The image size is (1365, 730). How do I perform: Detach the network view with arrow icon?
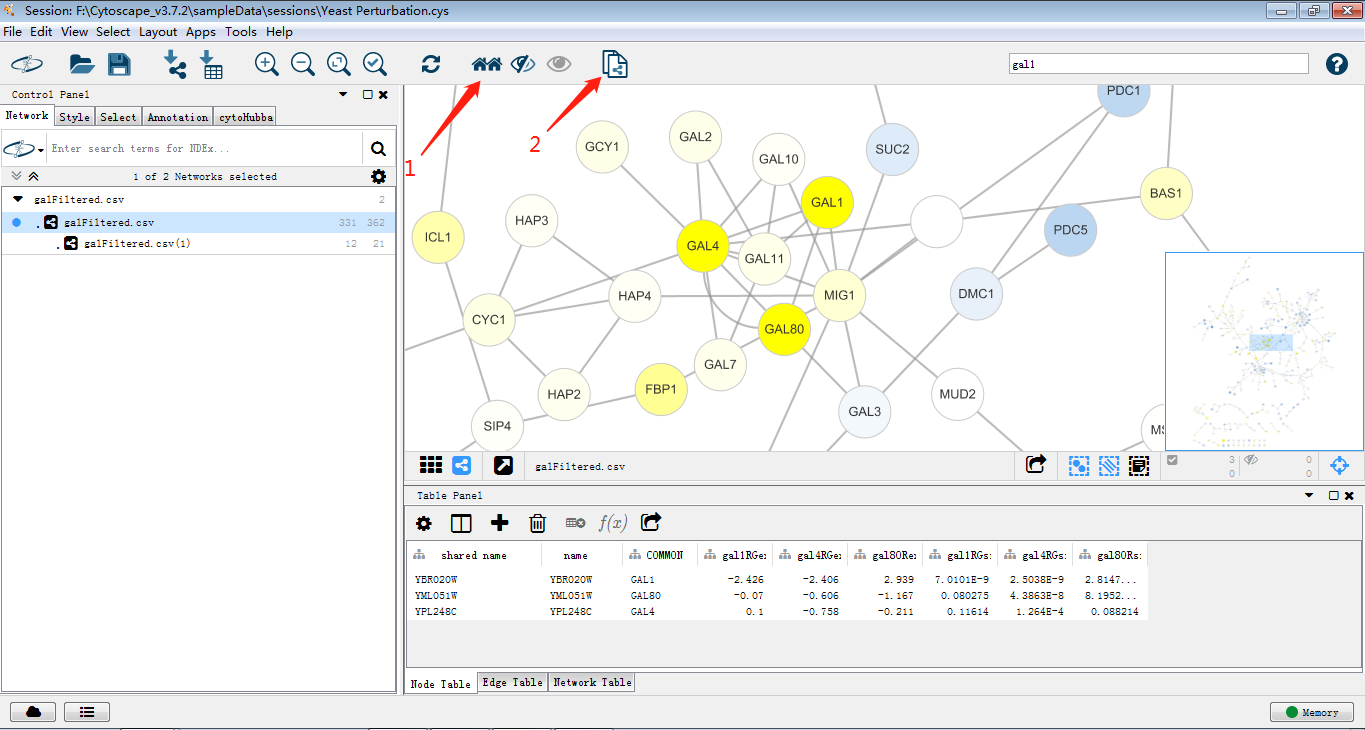[503, 465]
